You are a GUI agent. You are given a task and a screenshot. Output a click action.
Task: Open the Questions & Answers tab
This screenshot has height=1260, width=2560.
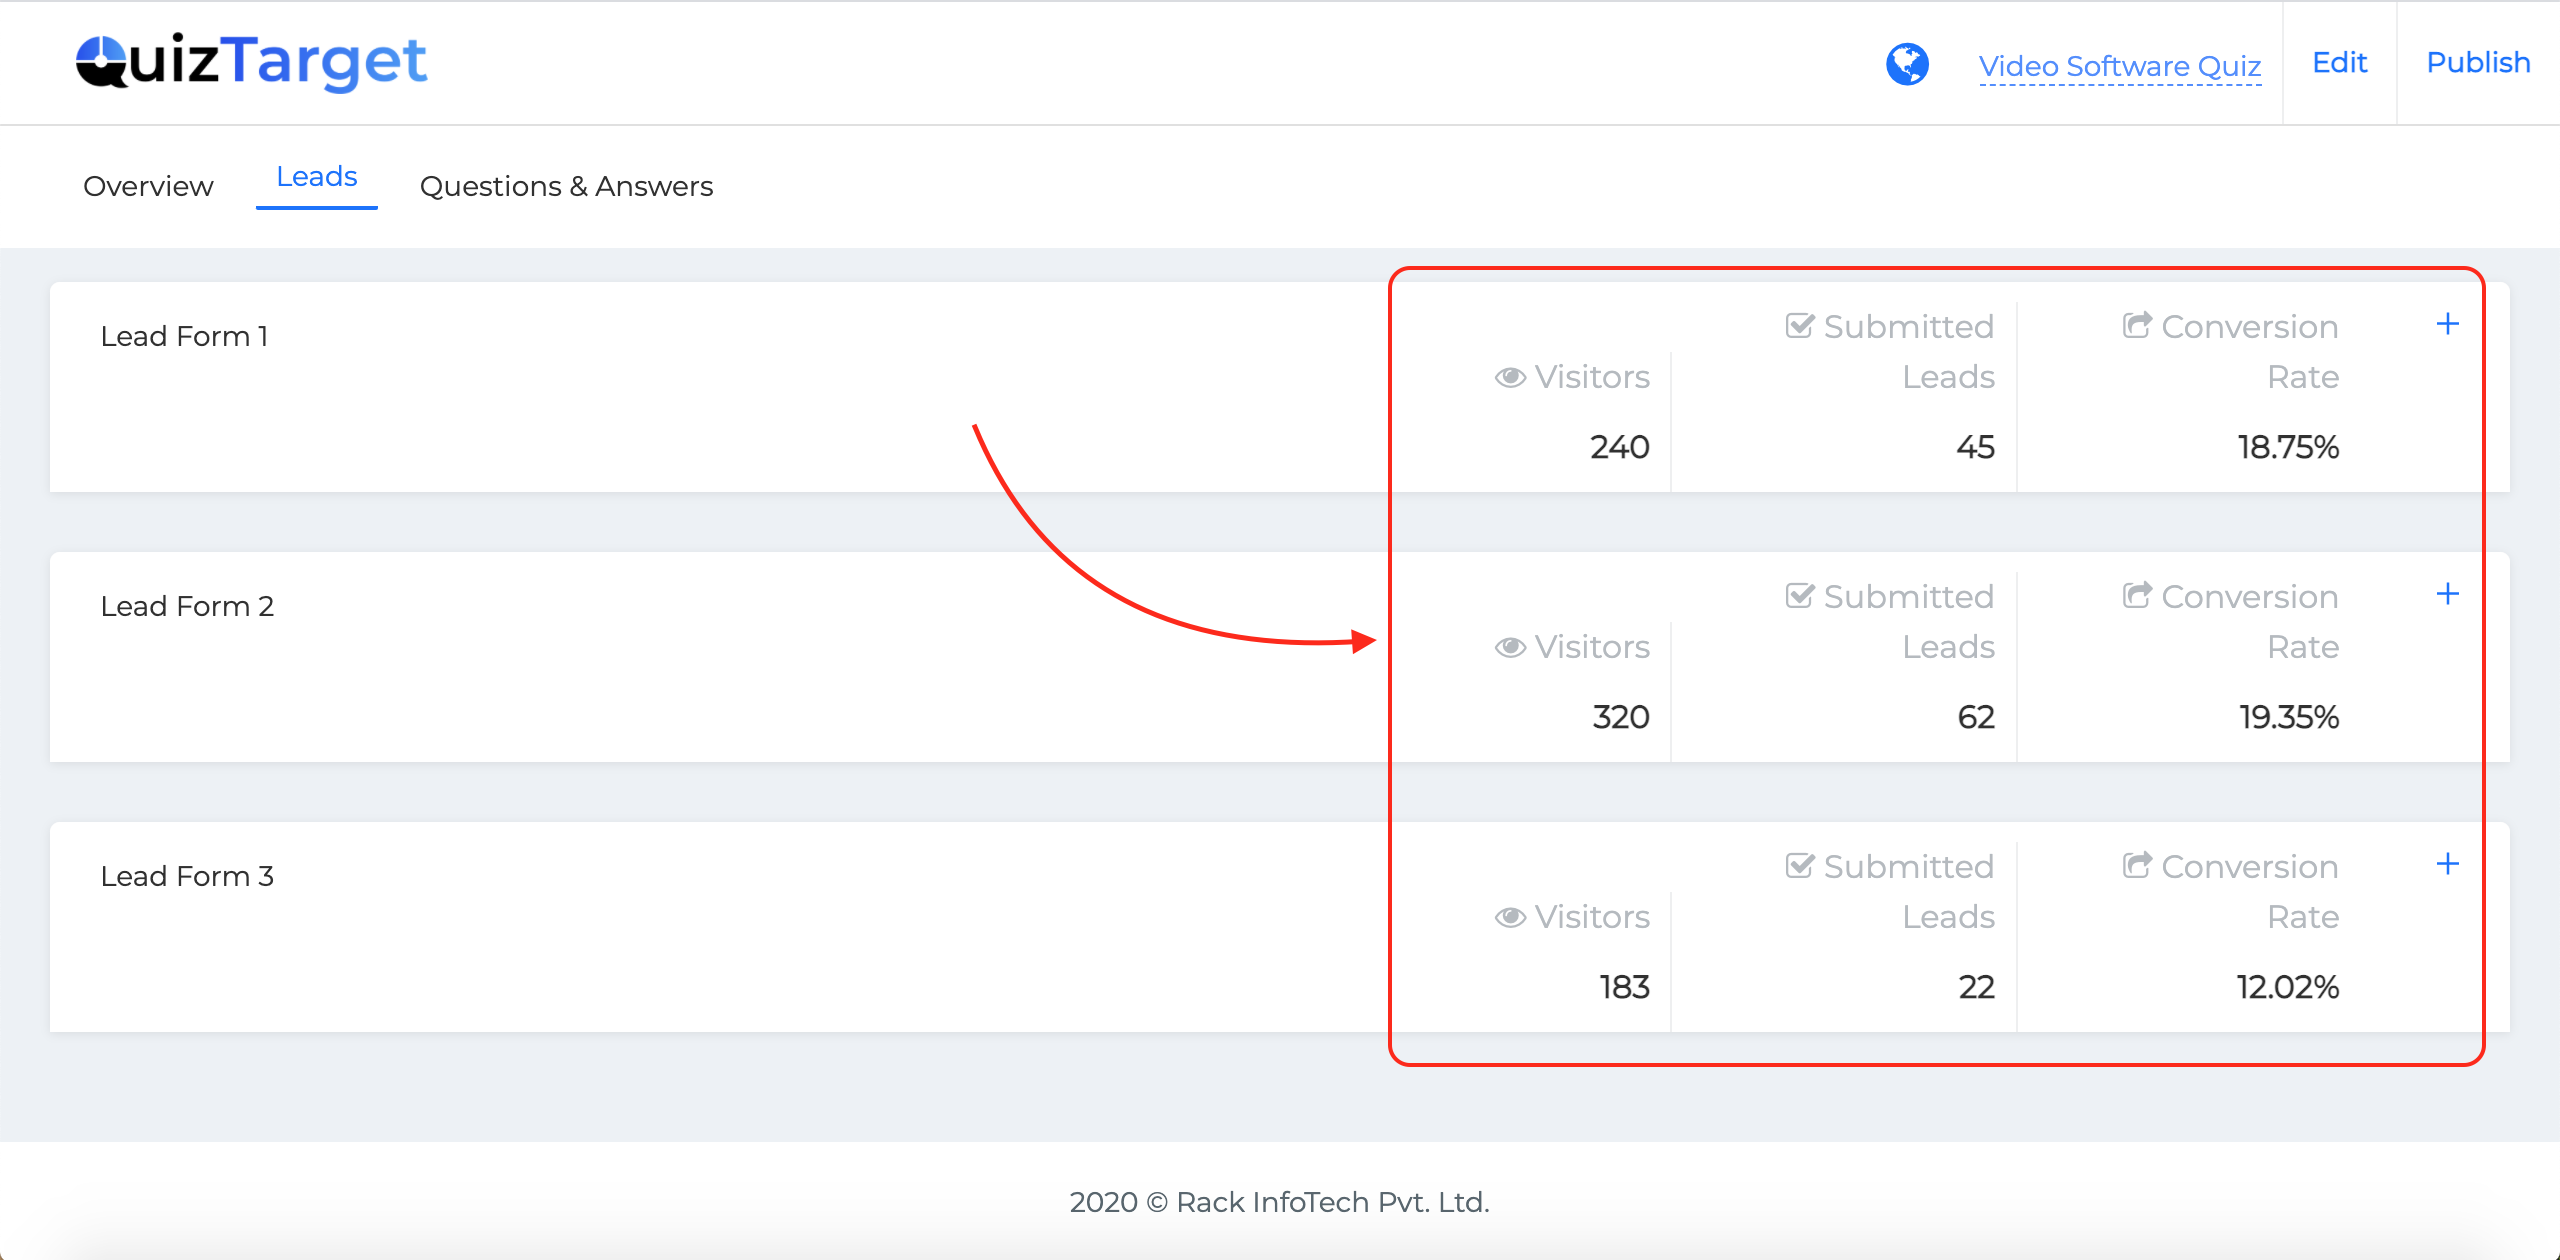566,186
